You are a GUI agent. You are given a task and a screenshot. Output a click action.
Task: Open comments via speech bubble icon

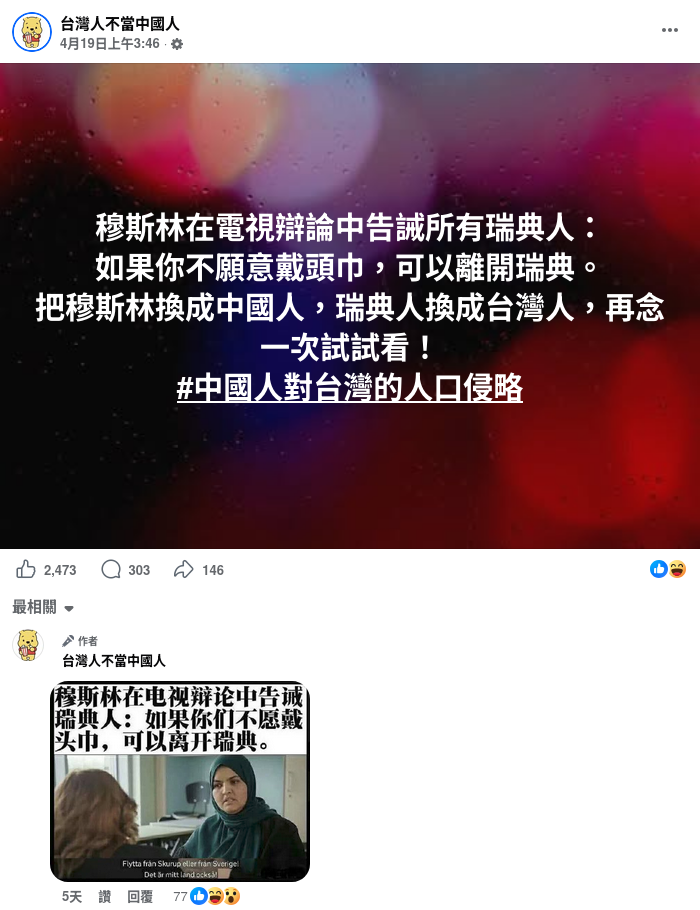(x=111, y=569)
